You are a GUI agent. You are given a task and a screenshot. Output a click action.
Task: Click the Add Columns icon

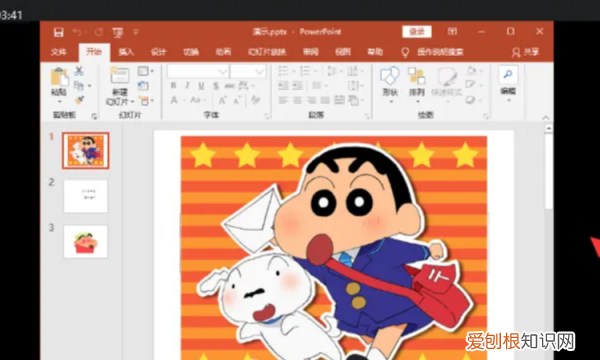click(x=316, y=86)
